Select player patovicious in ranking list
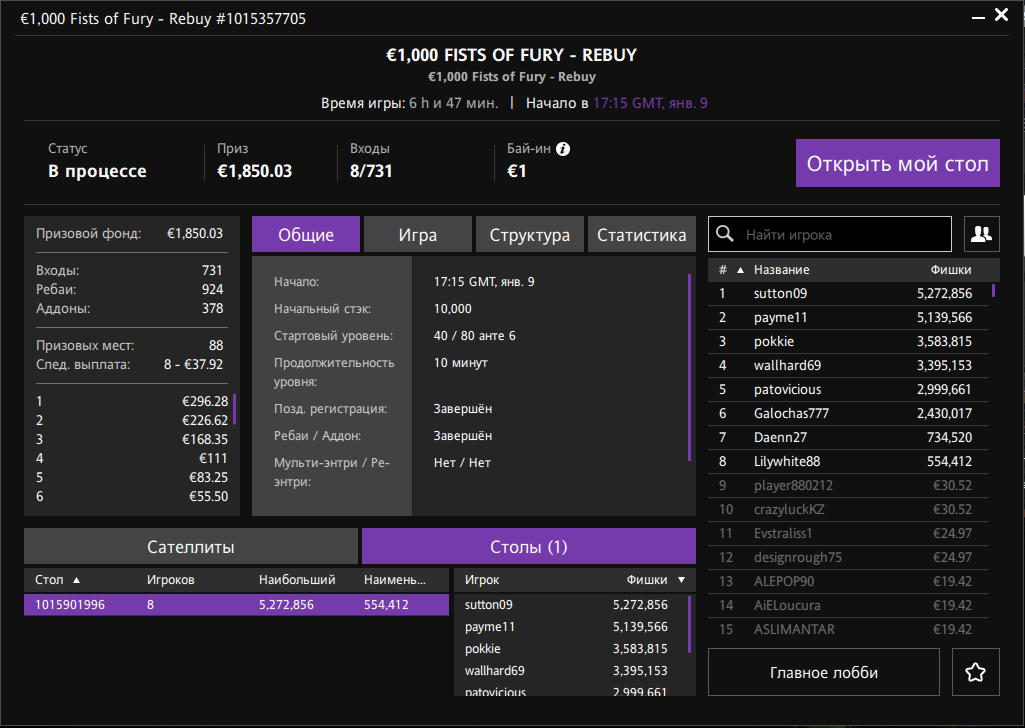 click(848, 389)
